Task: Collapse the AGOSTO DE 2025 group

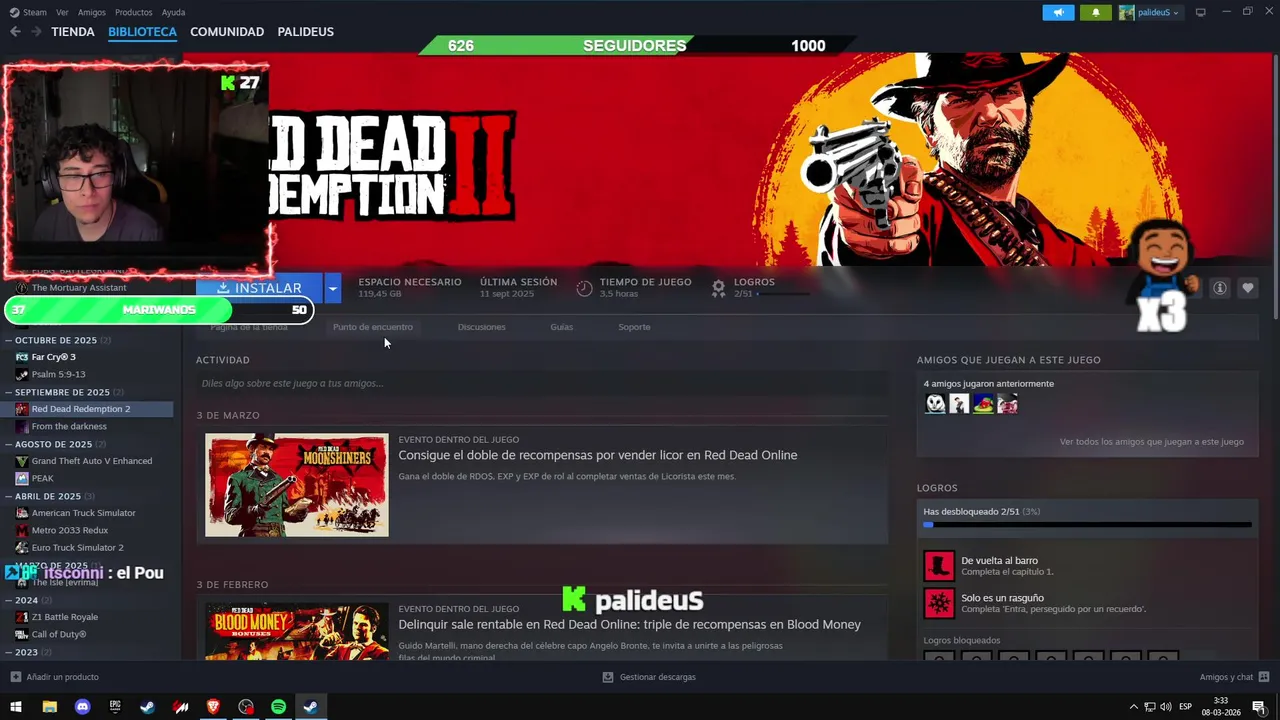Action: [x=9, y=444]
